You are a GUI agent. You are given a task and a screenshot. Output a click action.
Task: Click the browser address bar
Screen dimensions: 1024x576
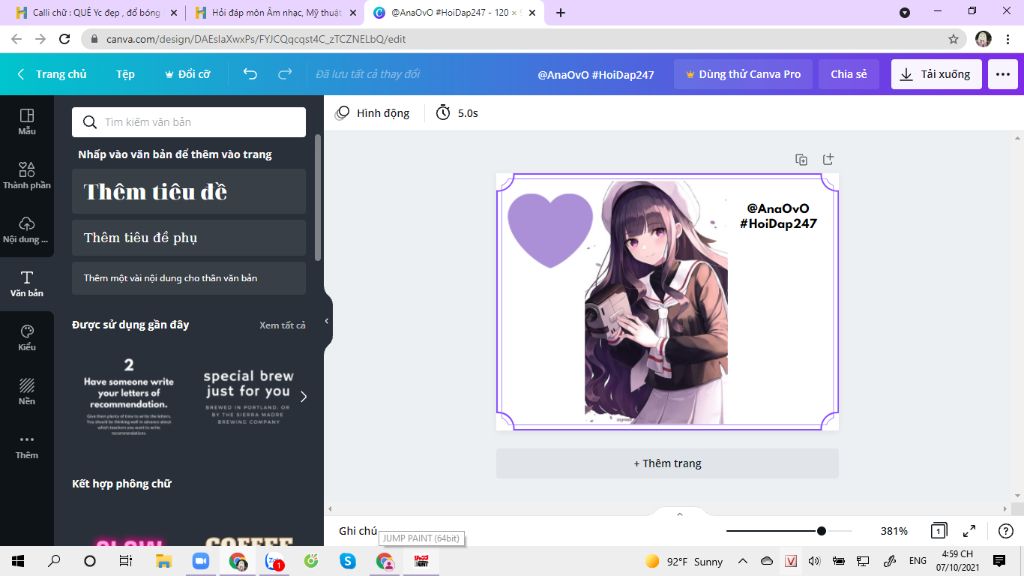tap(522, 39)
